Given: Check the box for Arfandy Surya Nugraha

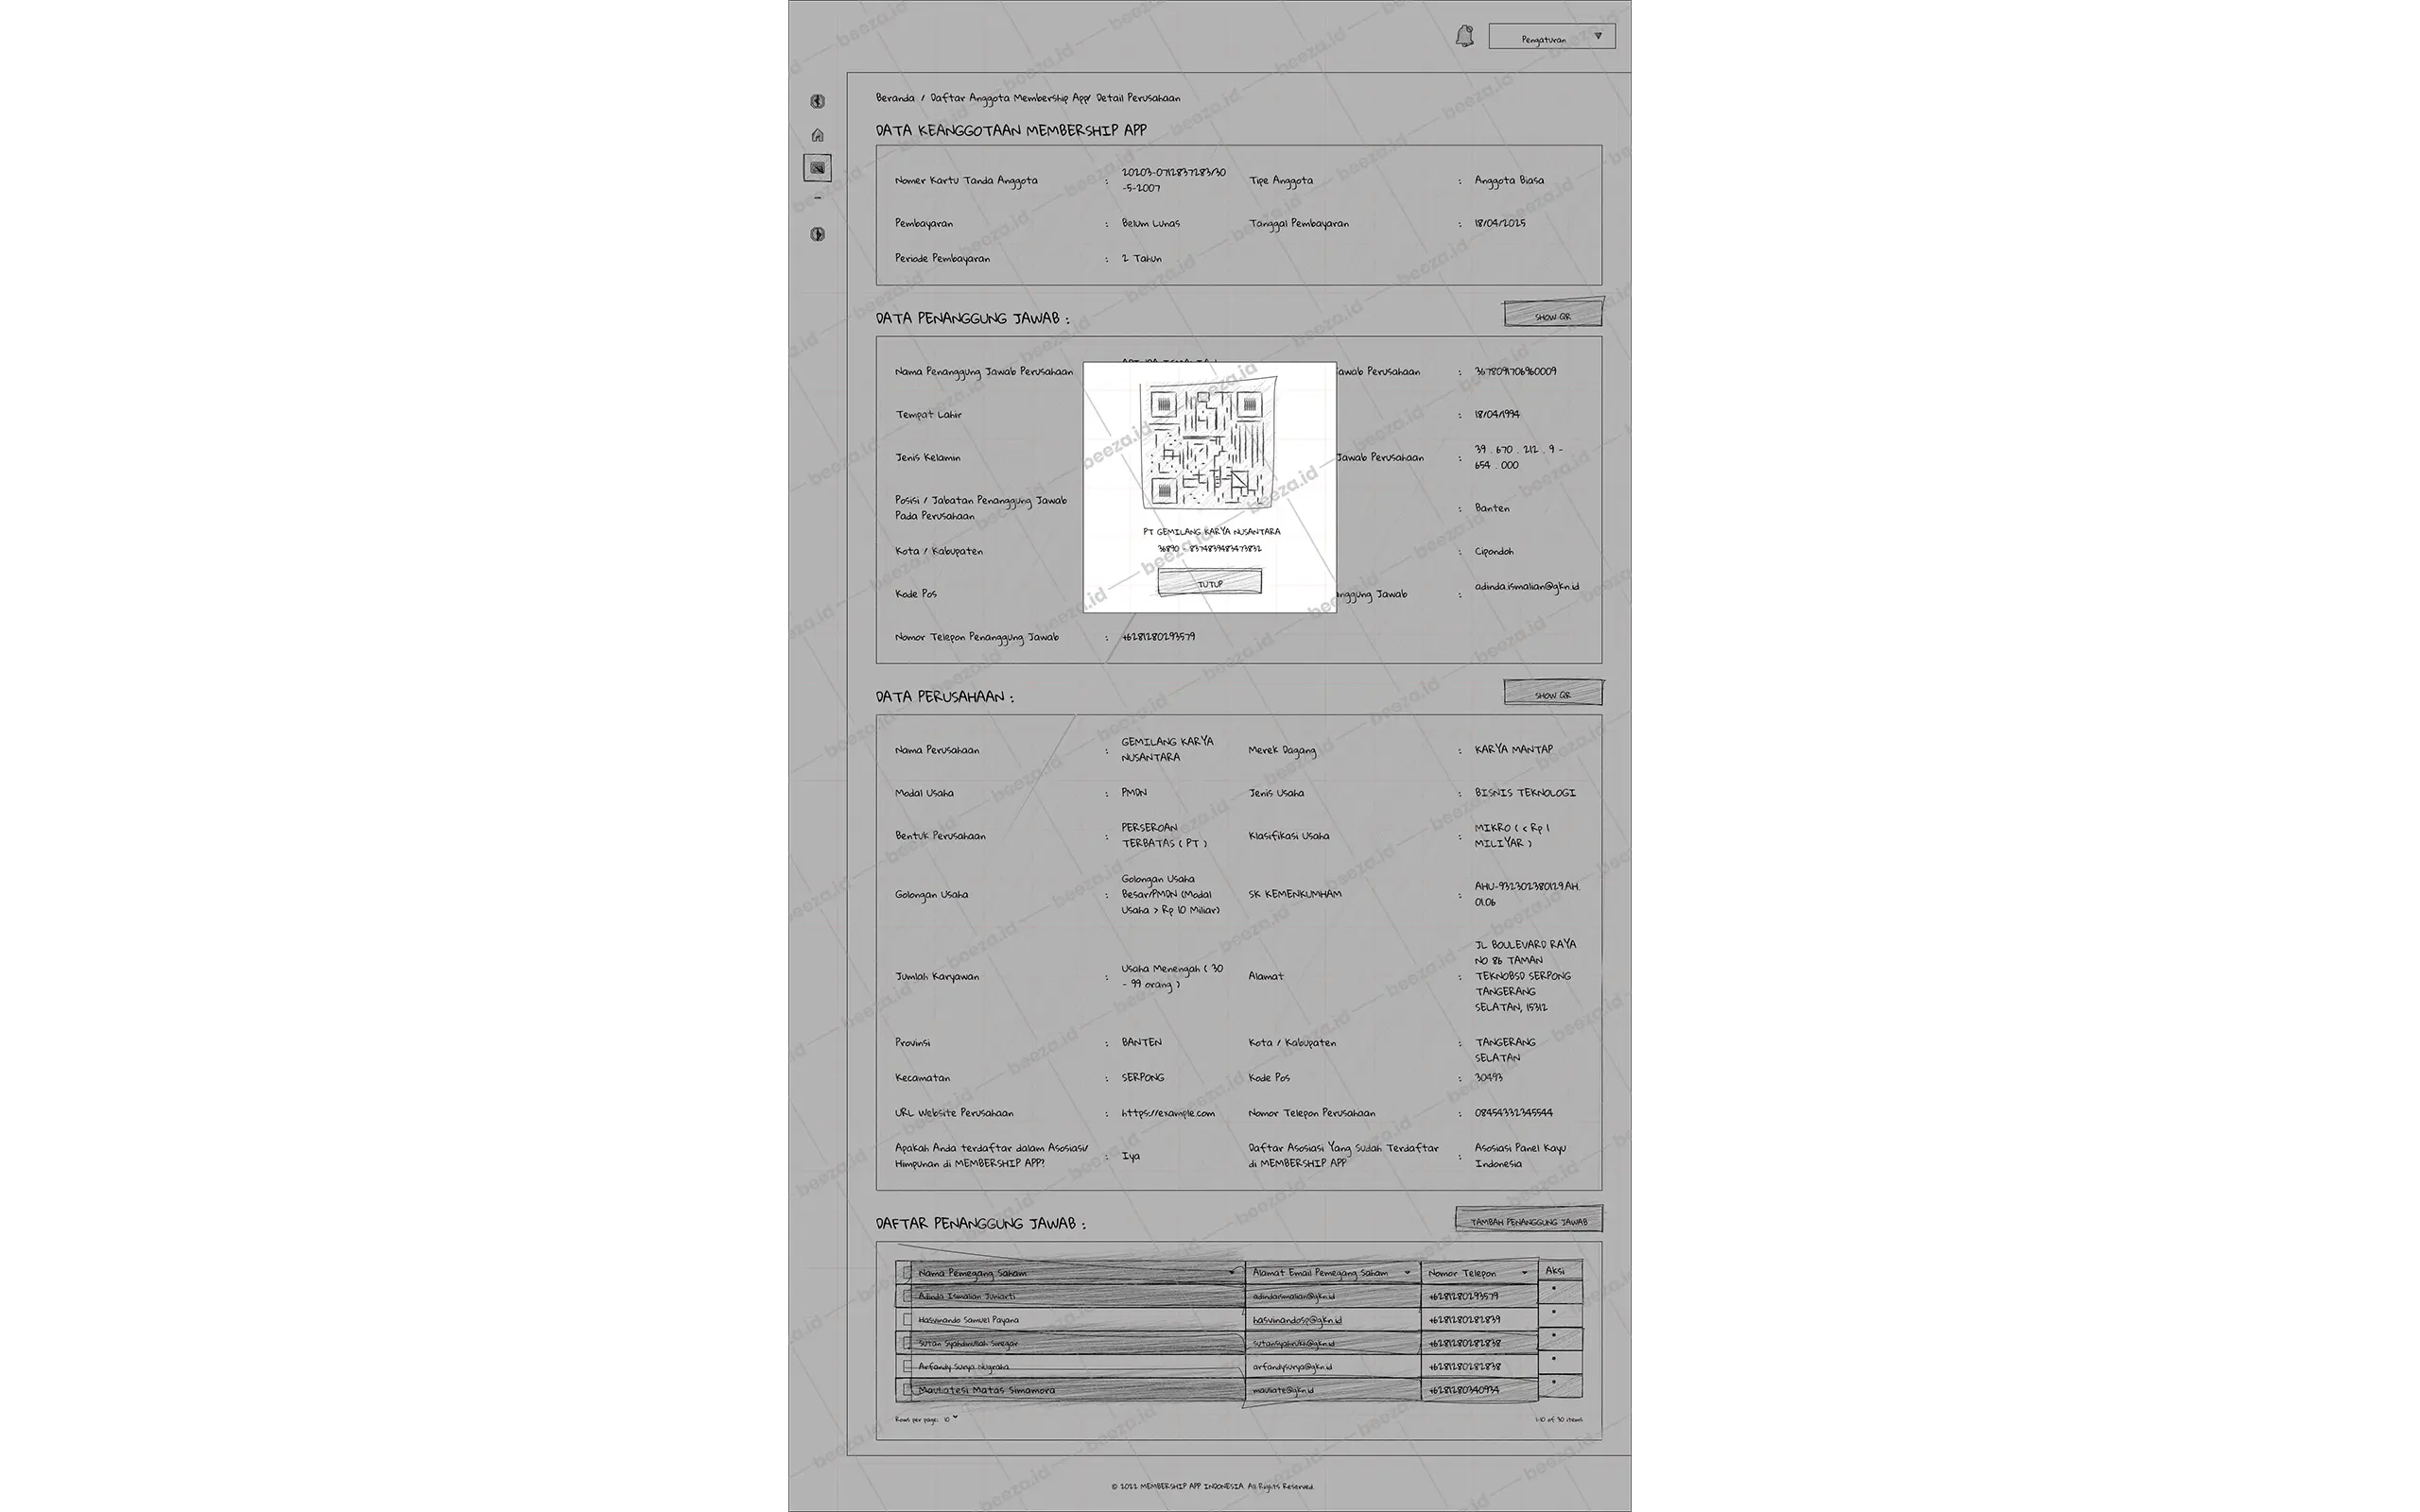Looking at the screenshot, I should (907, 1366).
